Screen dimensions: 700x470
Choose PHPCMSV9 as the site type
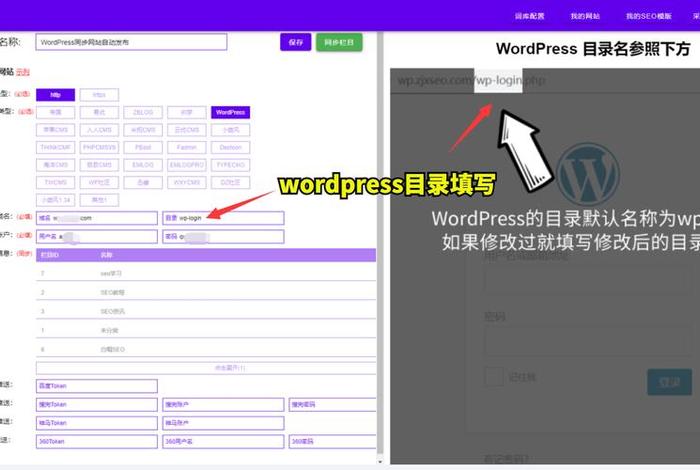[99, 147]
